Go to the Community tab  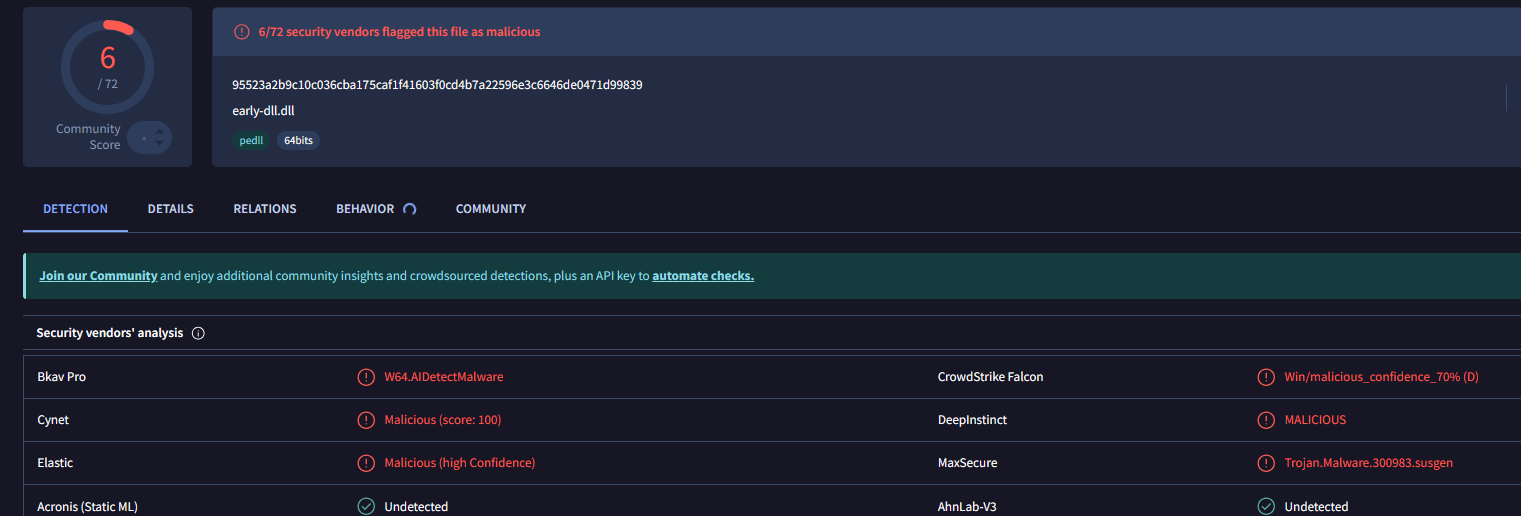pos(490,209)
